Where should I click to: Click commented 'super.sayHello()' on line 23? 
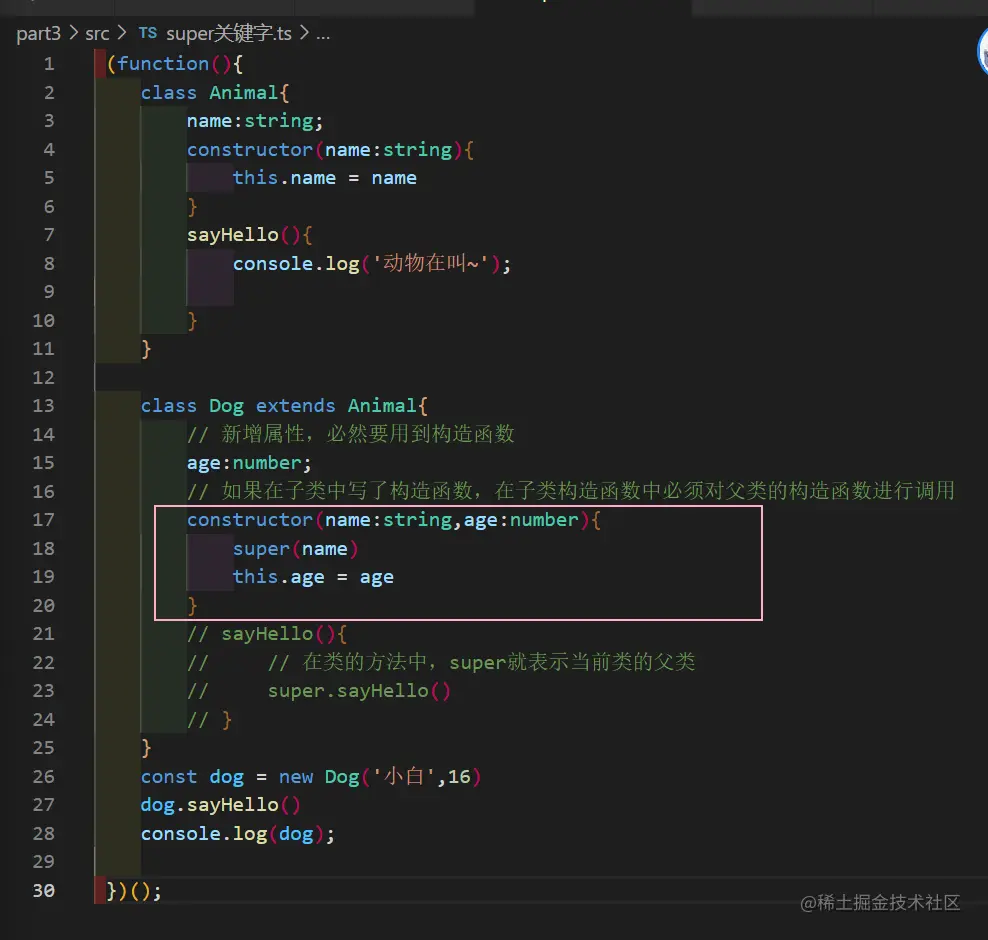pos(359,691)
